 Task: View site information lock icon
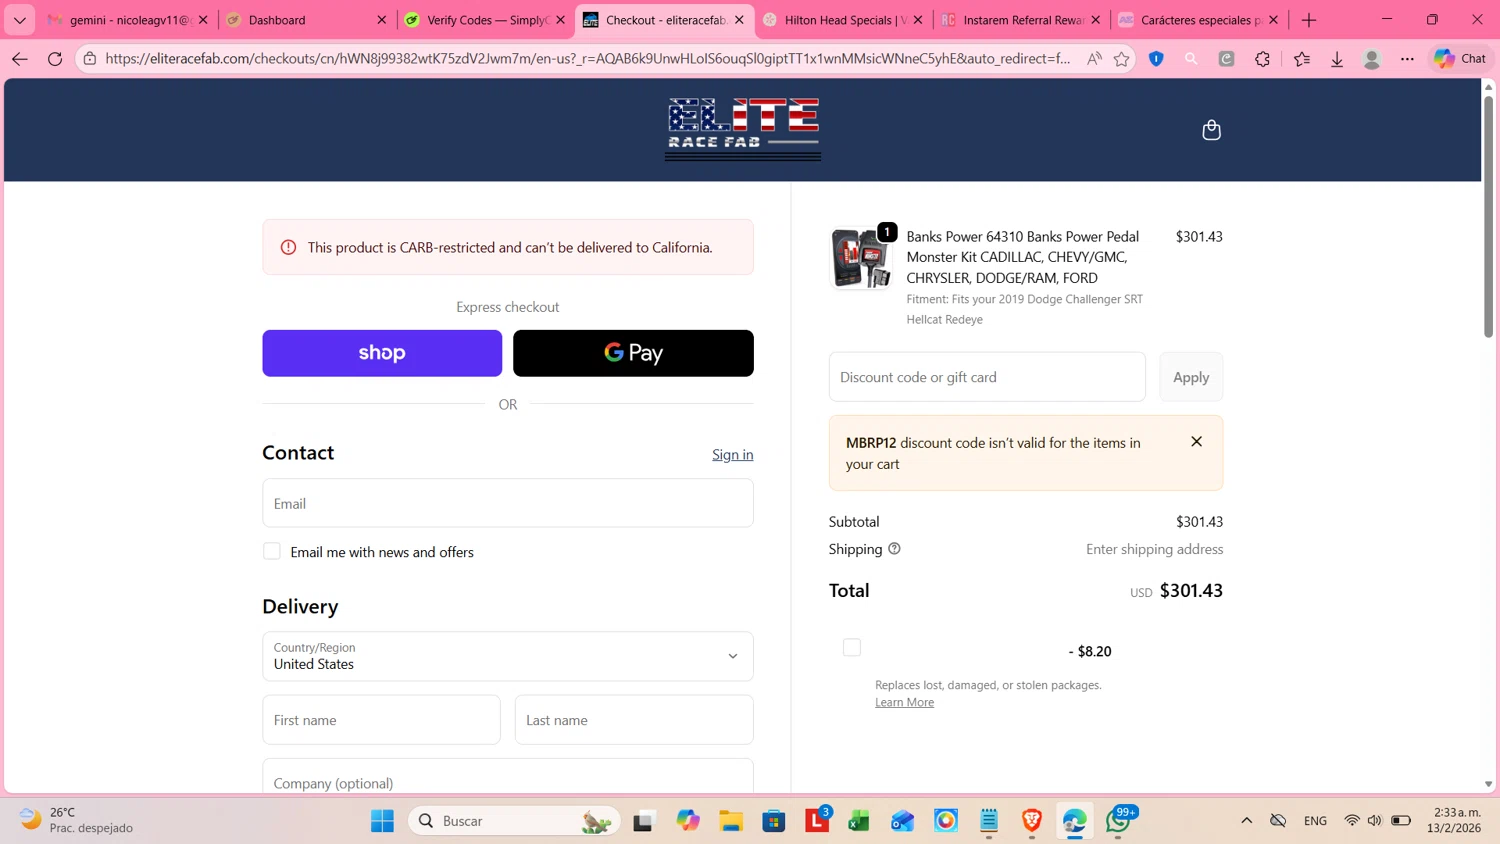(90, 59)
